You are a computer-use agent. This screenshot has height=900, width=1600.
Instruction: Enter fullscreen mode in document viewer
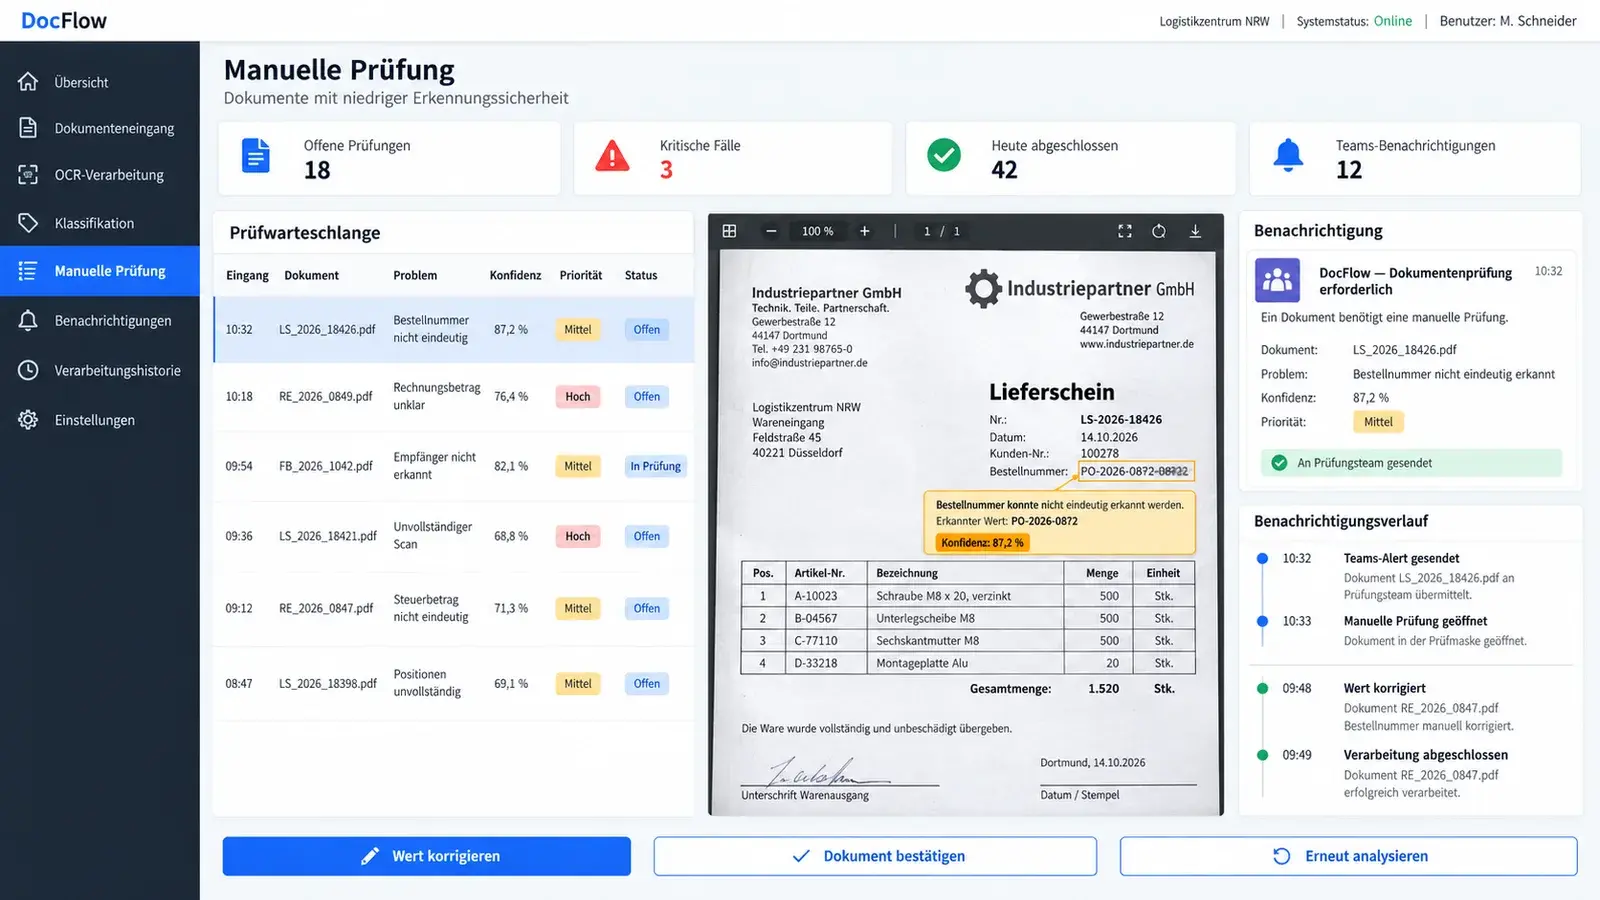point(1125,231)
